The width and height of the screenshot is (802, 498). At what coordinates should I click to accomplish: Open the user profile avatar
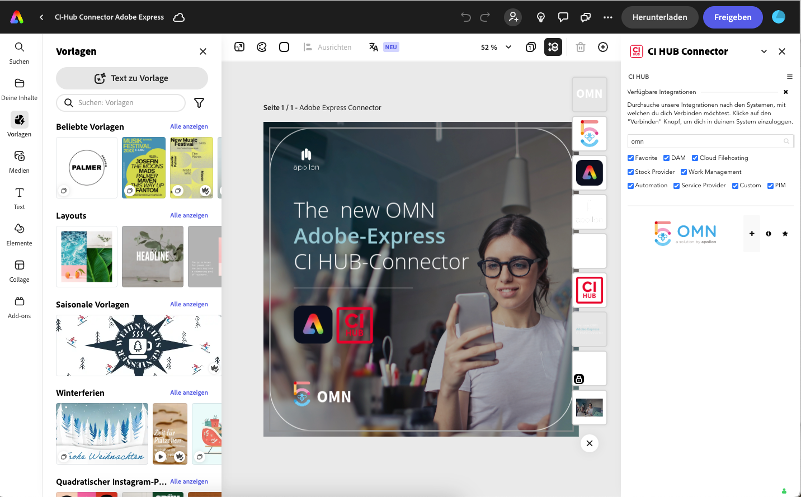[778, 17]
